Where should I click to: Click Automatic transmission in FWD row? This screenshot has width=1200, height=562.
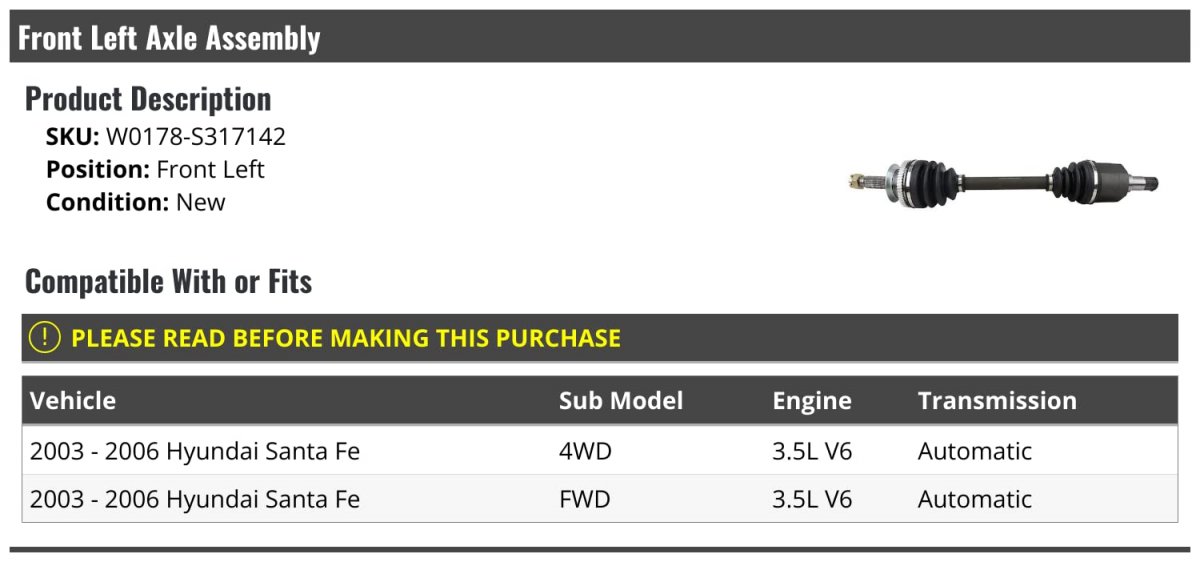975,499
